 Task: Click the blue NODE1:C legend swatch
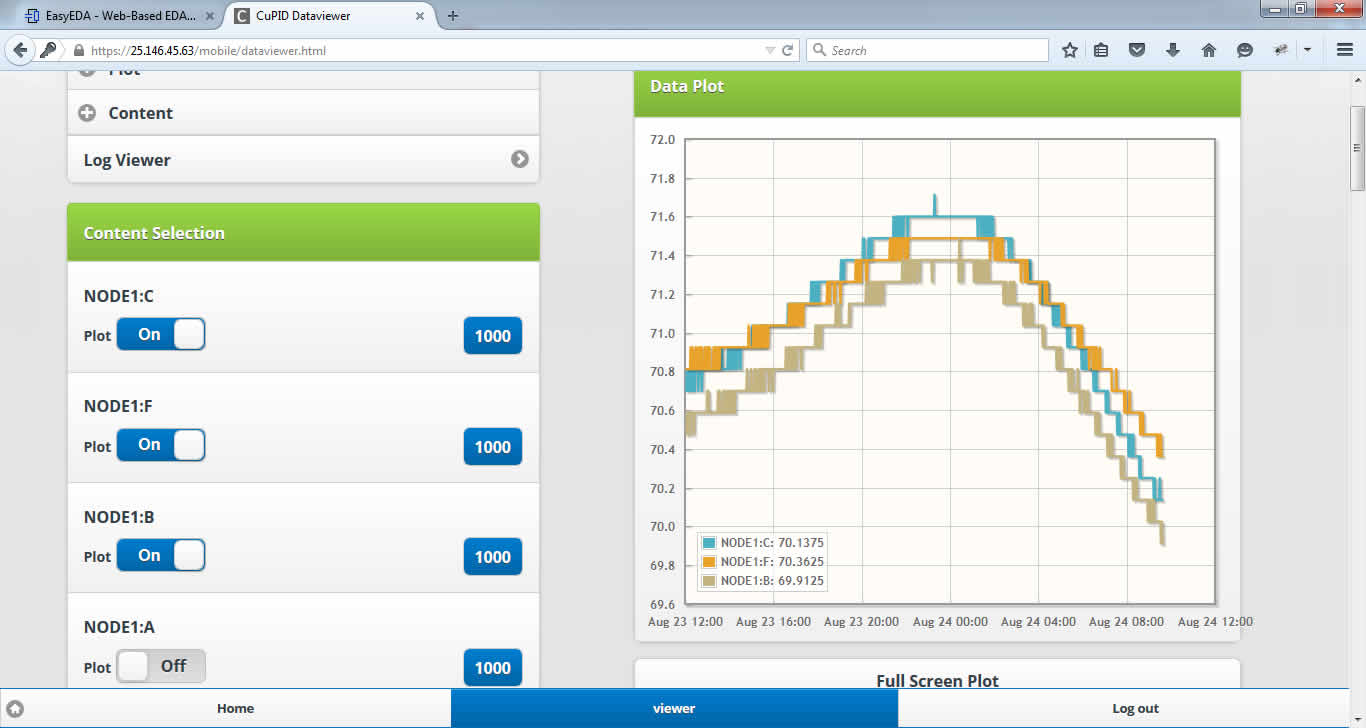click(709, 543)
